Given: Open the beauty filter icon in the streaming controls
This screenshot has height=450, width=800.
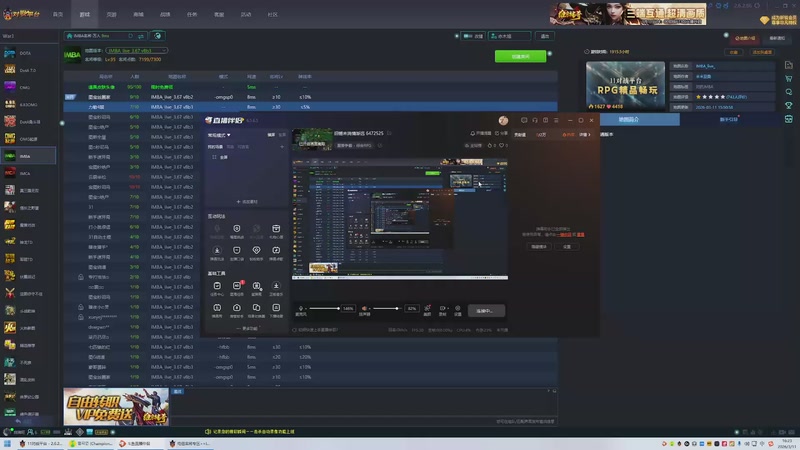Looking at the screenshot, I should (x=427, y=309).
